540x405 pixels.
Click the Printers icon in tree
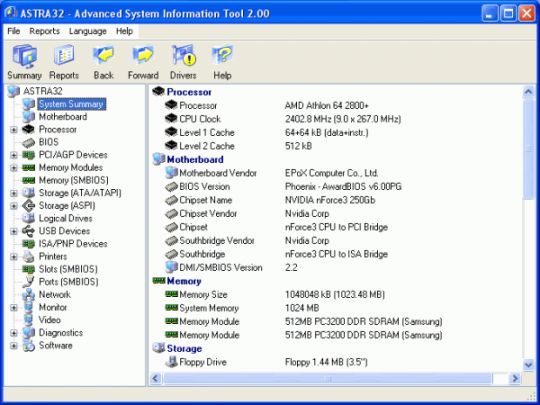29,257
